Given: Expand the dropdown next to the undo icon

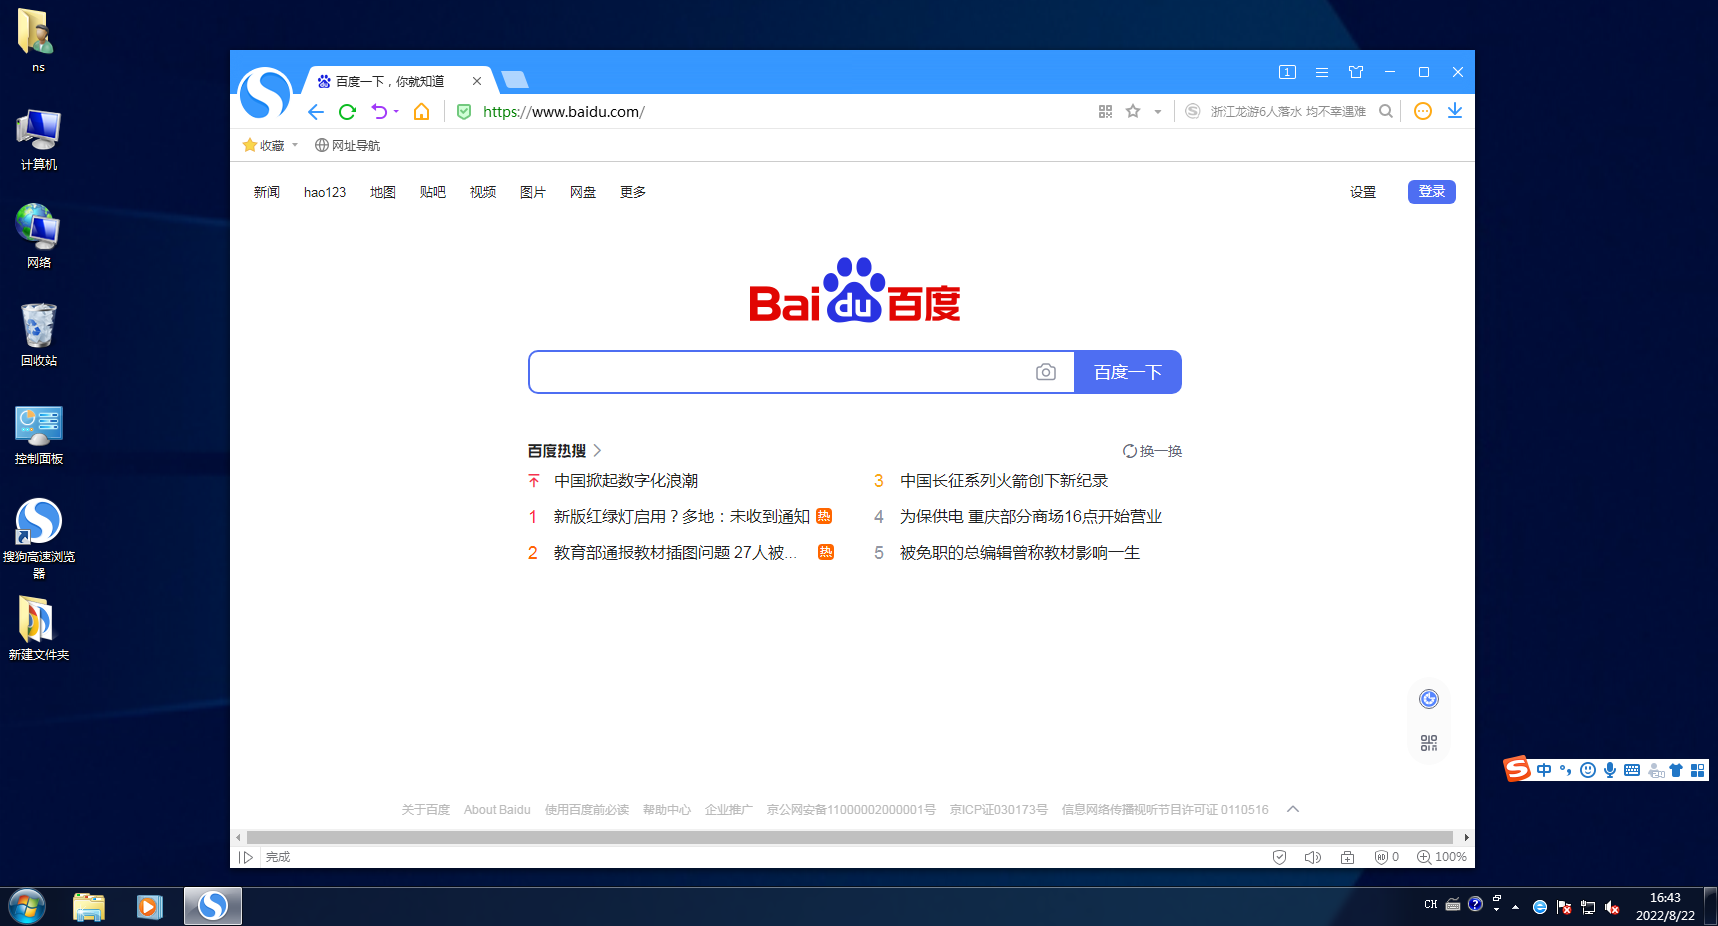Looking at the screenshot, I should click(396, 112).
